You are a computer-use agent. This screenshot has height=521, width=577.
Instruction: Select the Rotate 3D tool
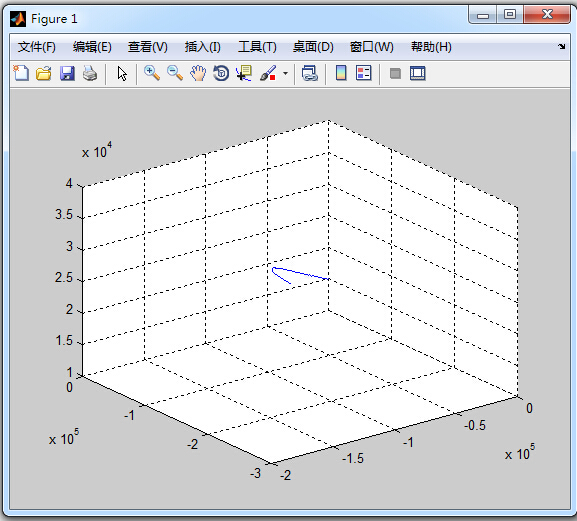click(221, 73)
